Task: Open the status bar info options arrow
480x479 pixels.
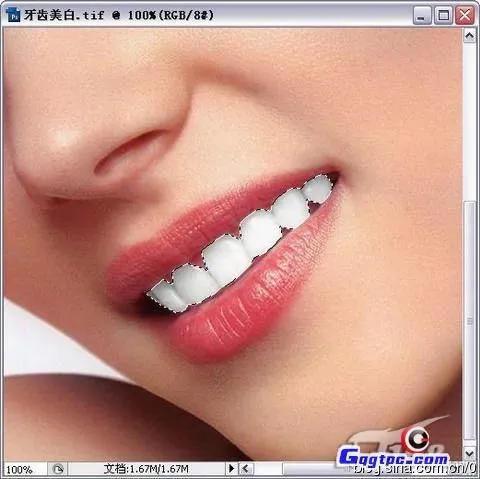Action: tap(231, 469)
